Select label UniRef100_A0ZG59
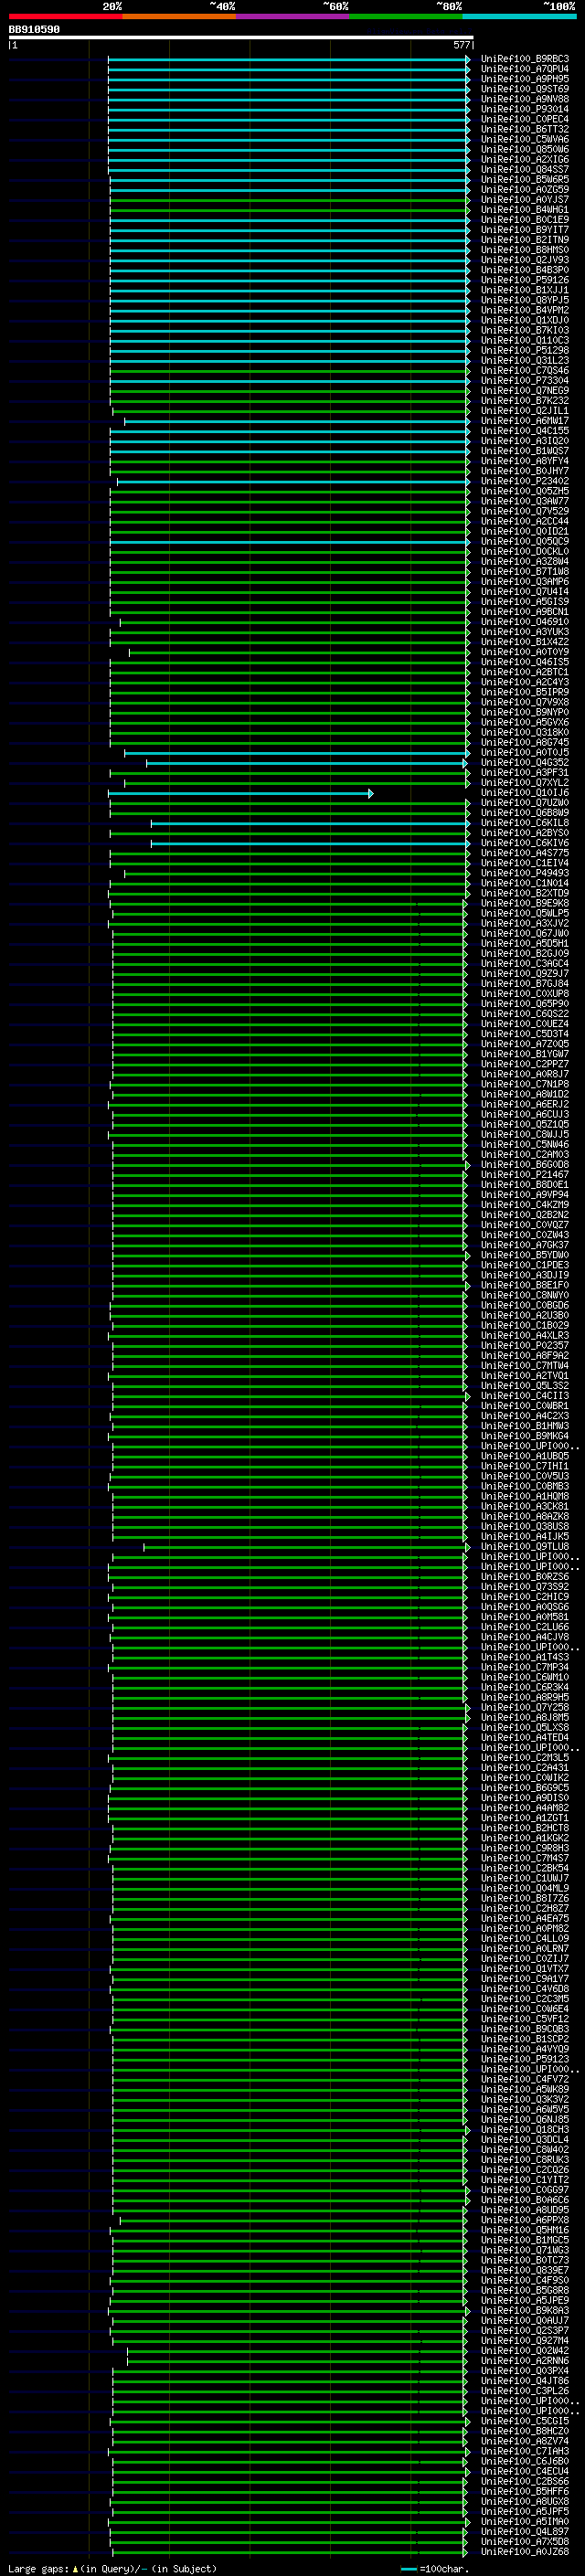This screenshot has width=585, height=2576. tap(525, 189)
